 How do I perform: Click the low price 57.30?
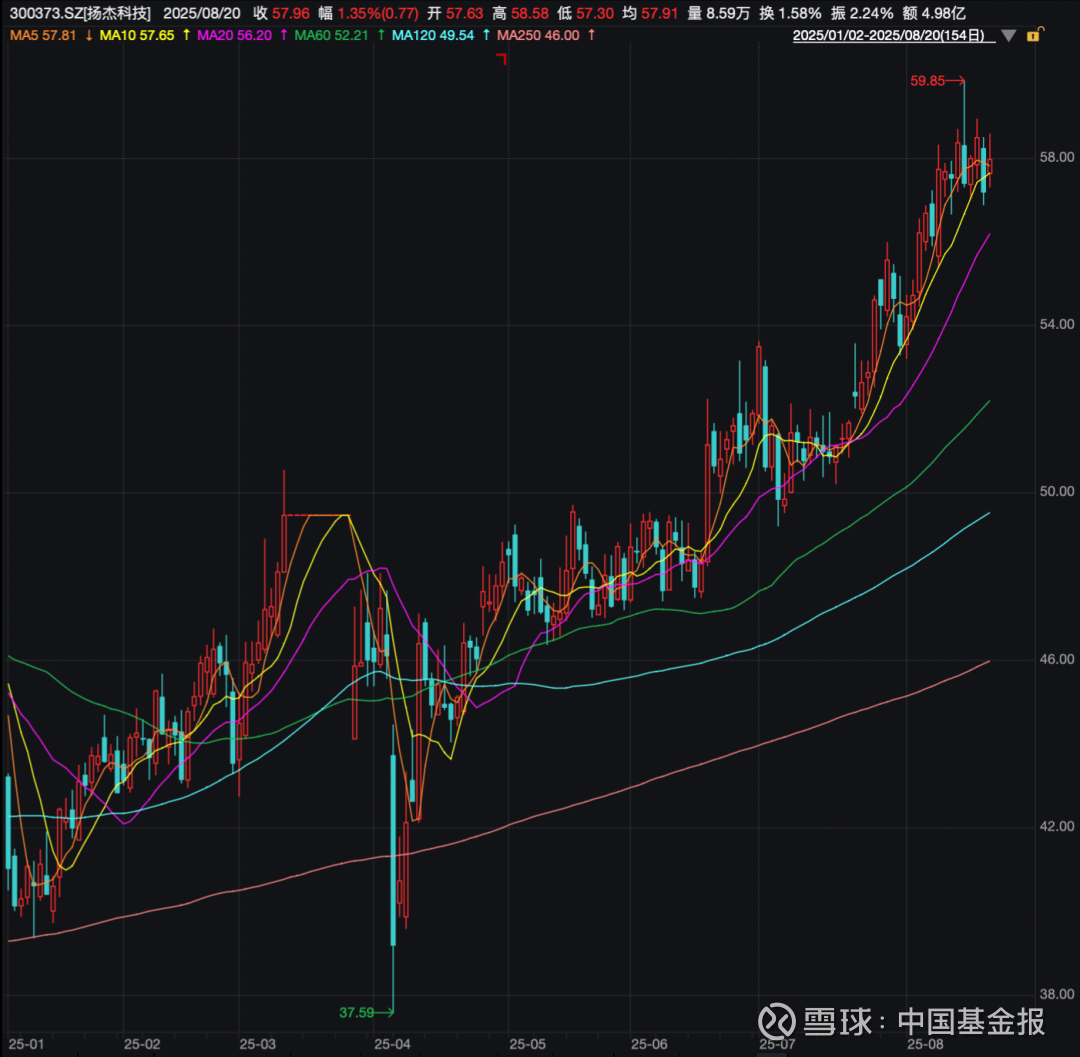(594, 13)
